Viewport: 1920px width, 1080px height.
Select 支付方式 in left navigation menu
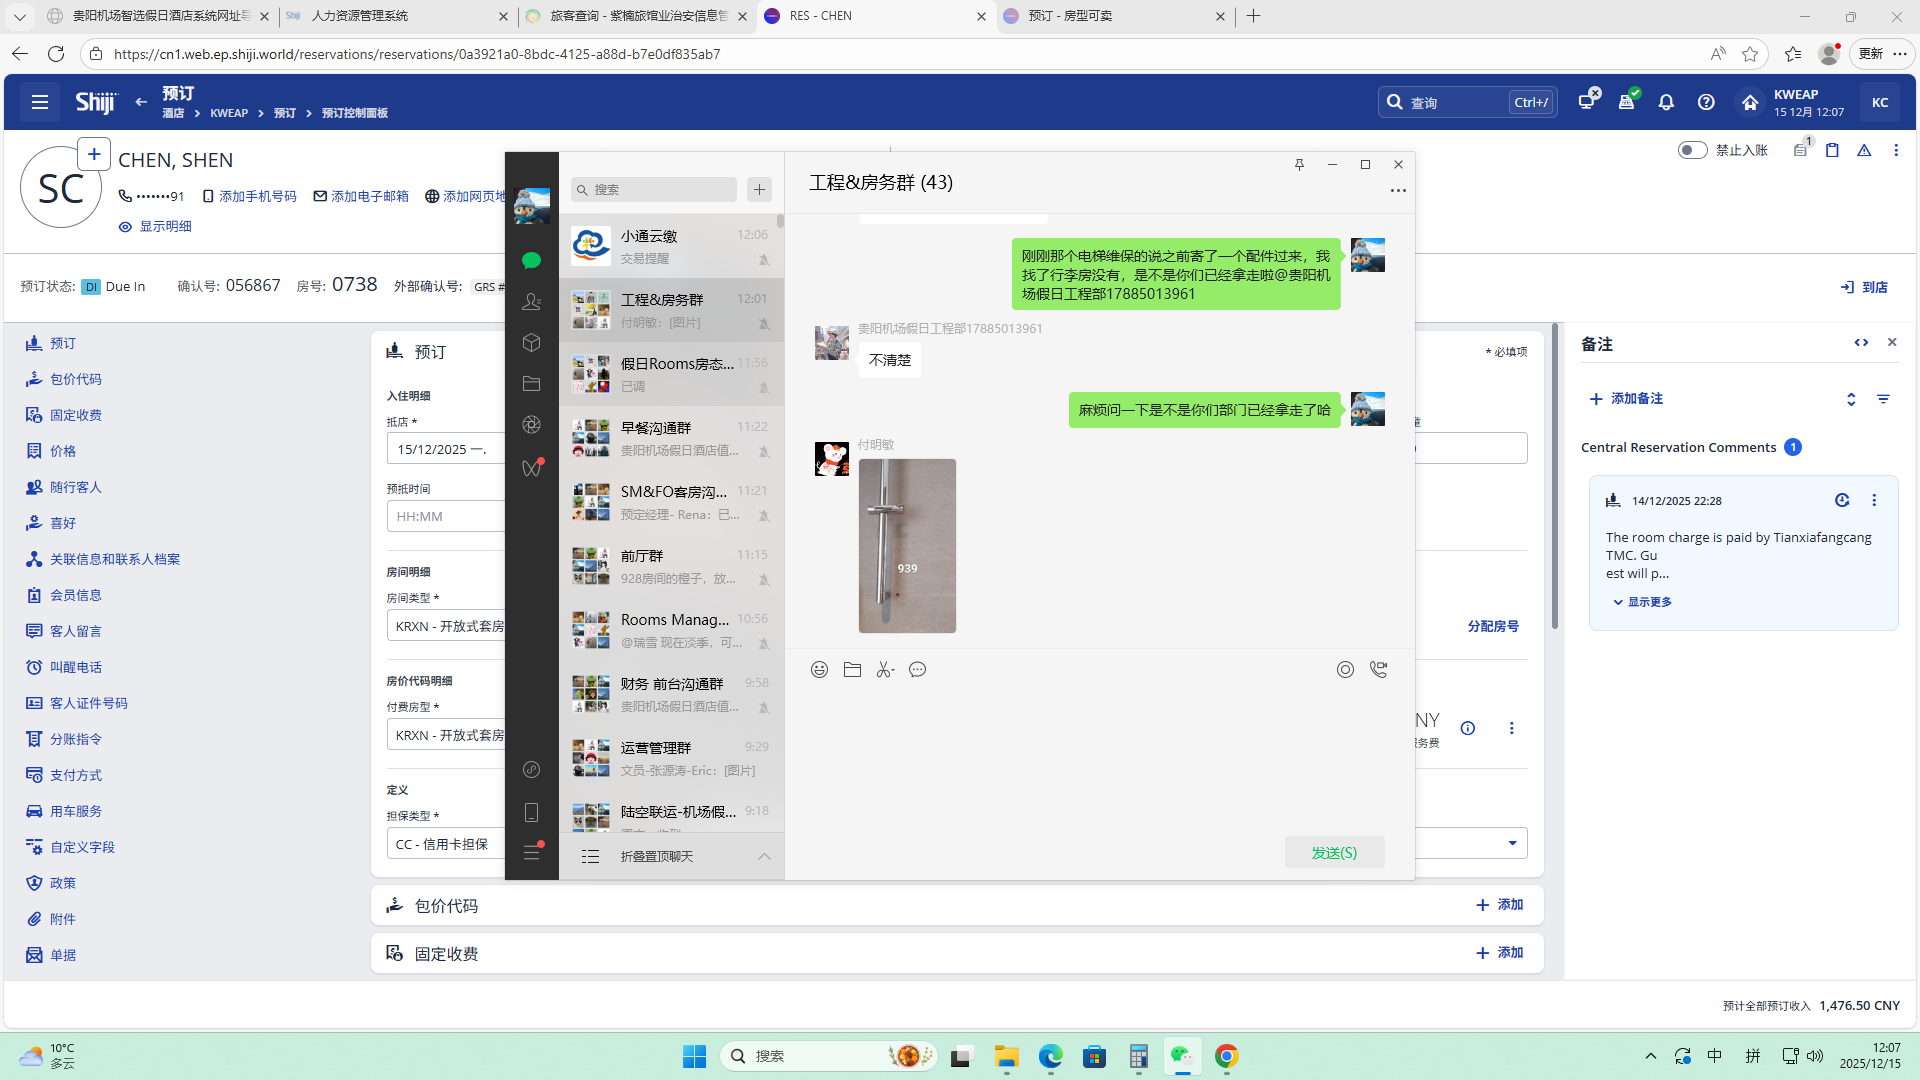pyautogui.click(x=76, y=775)
